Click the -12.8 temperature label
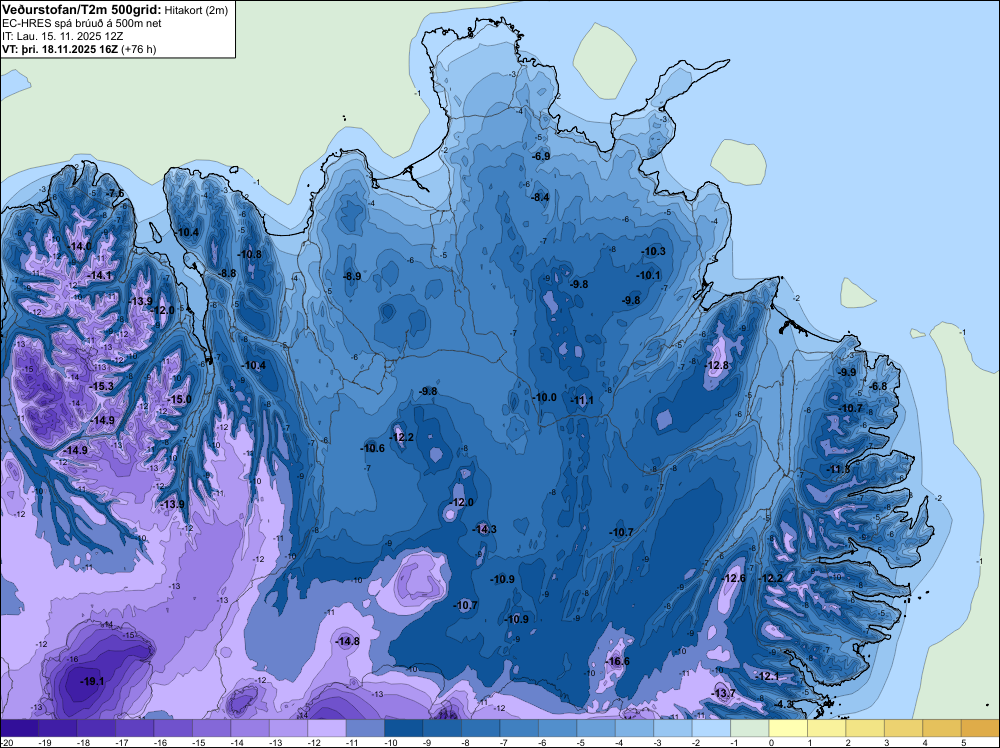The width and height of the screenshot is (1000, 748). 717,365
